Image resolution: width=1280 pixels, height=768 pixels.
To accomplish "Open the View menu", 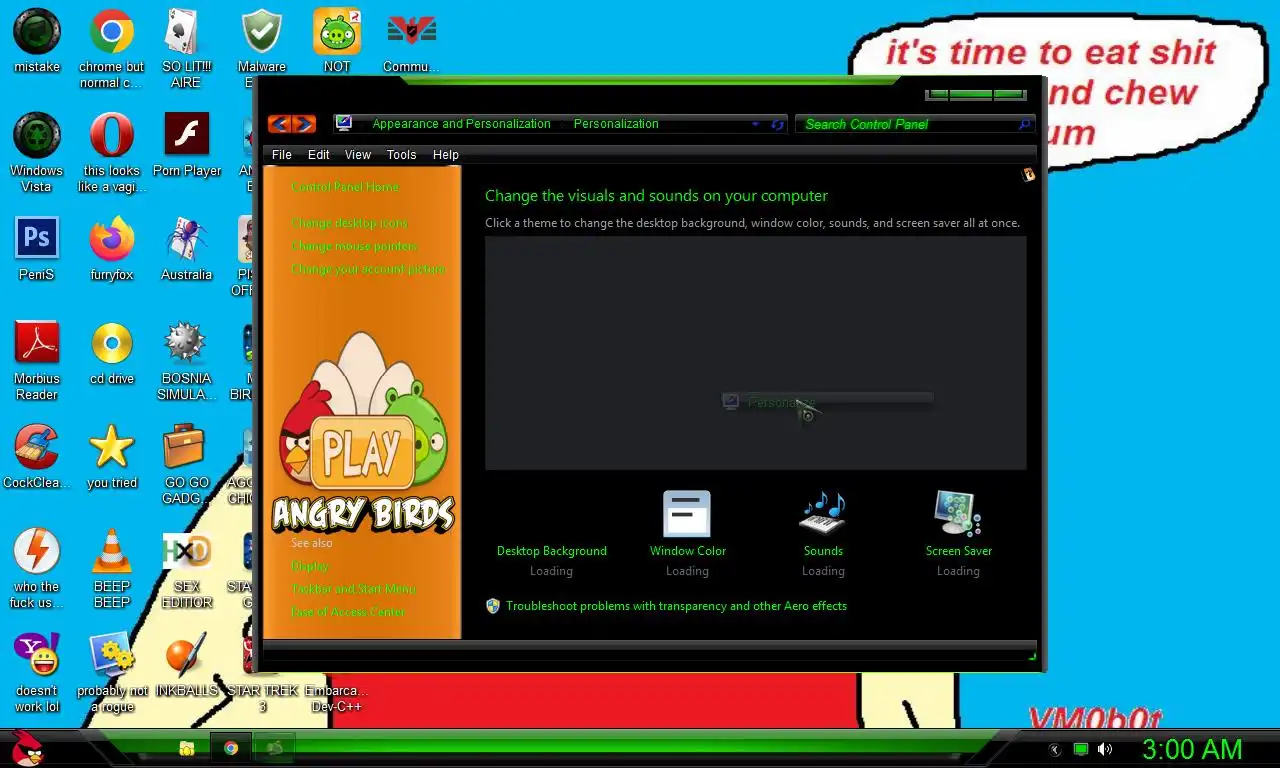I will coord(358,155).
